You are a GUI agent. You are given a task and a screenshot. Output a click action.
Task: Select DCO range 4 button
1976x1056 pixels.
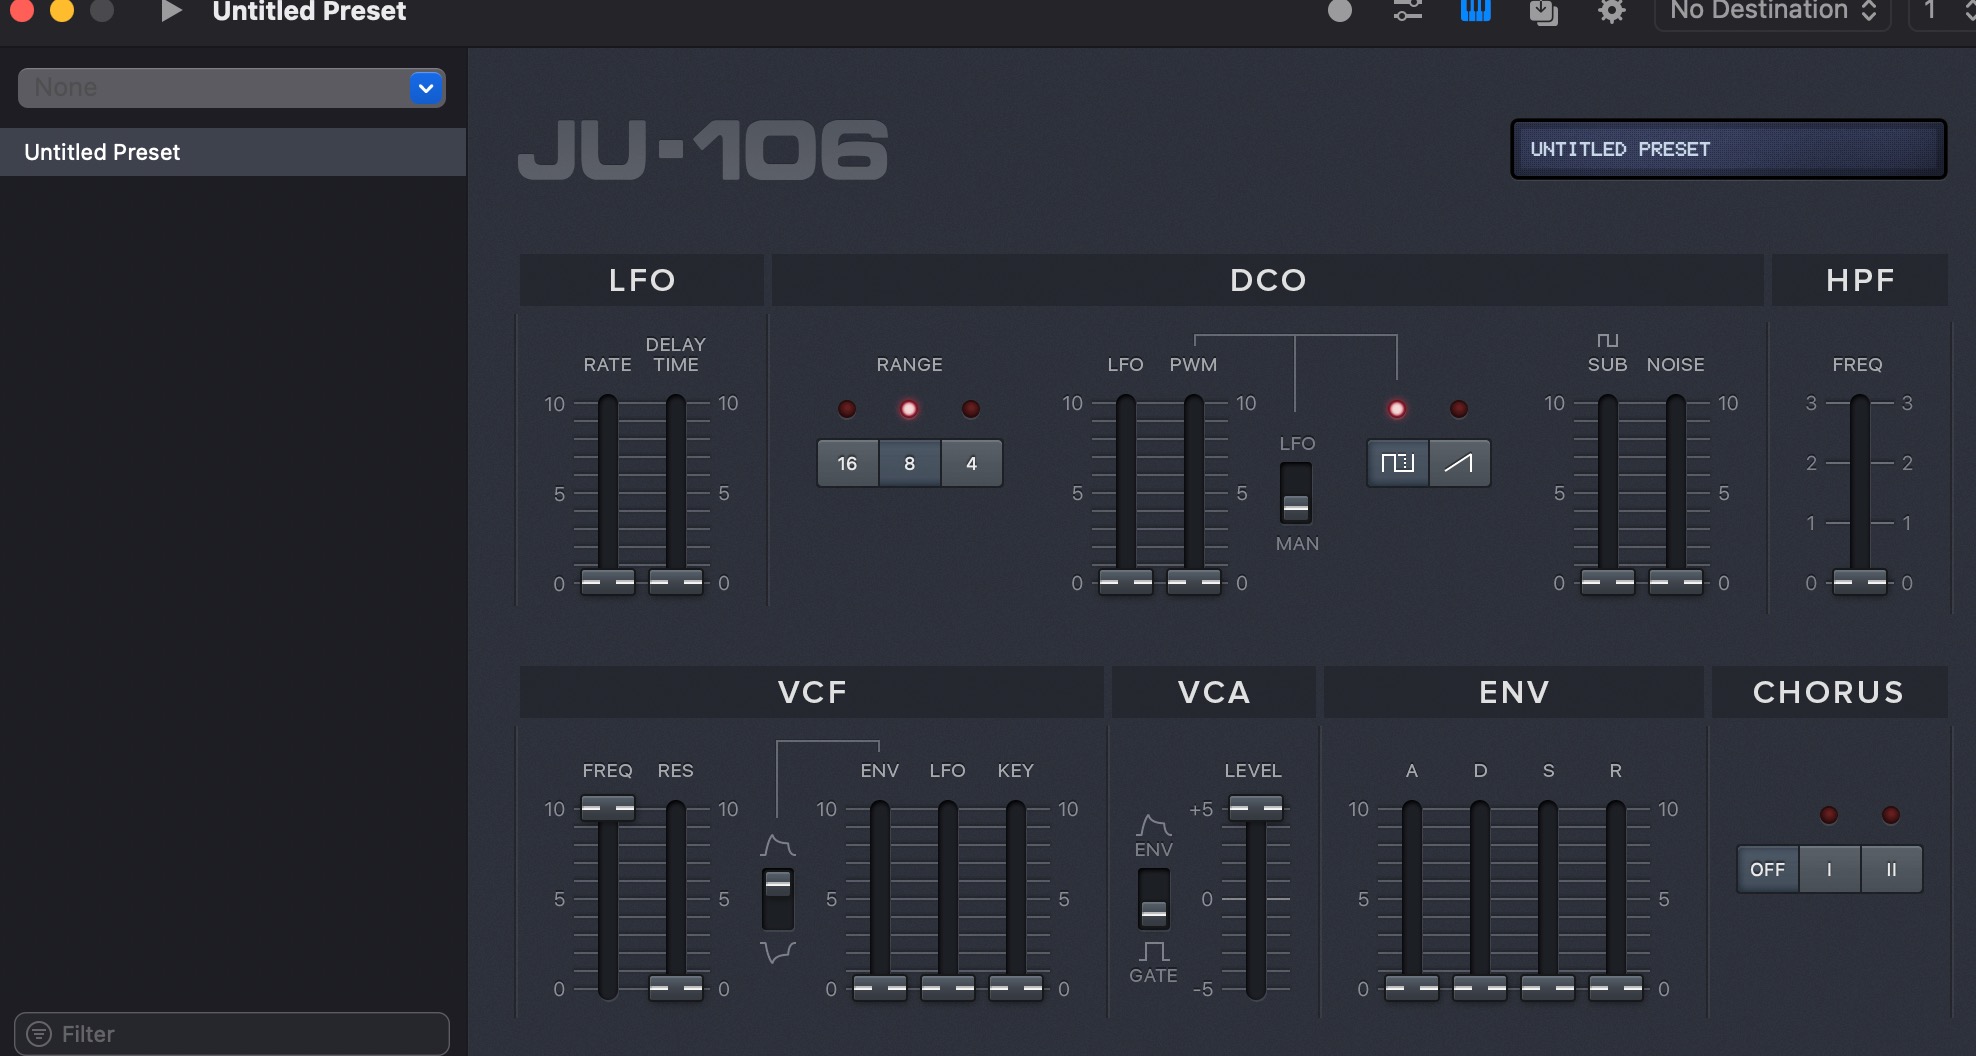click(972, 463)
